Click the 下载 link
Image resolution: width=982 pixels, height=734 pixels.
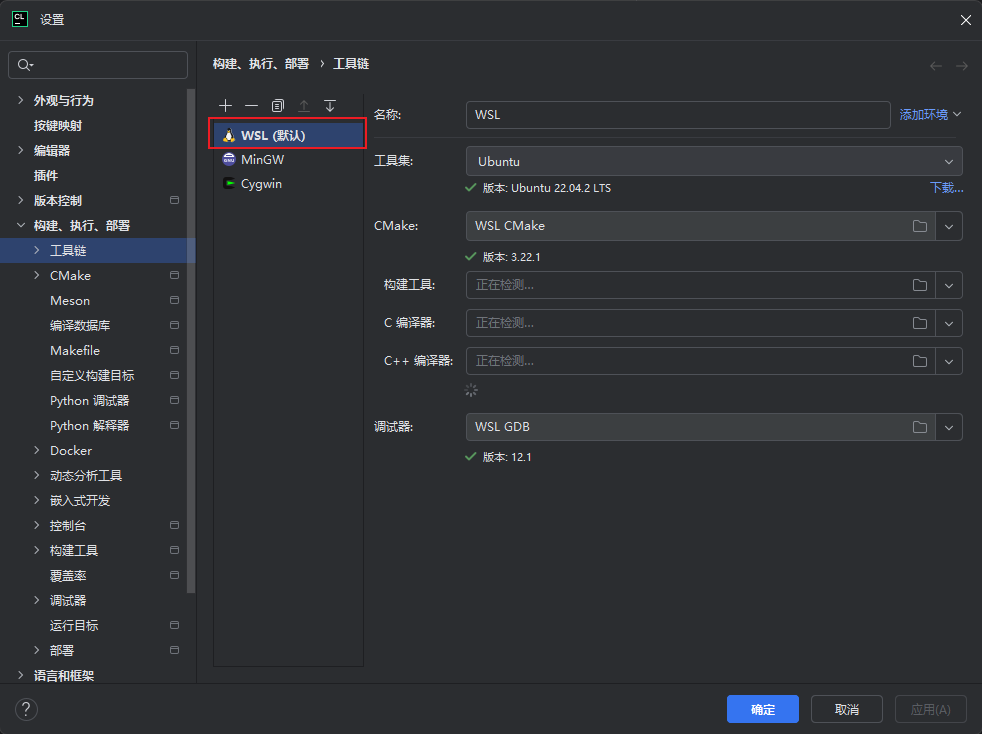click(945, 188)
